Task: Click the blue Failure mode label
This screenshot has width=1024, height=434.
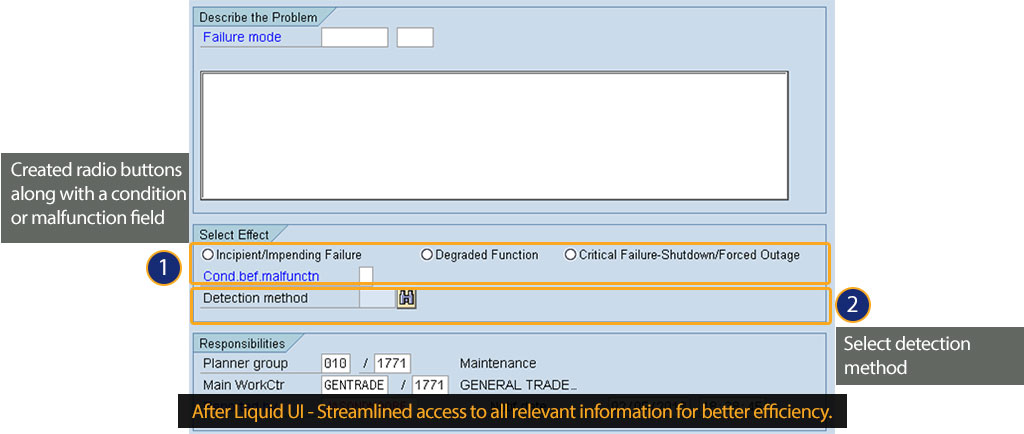Action: point(242,38)
